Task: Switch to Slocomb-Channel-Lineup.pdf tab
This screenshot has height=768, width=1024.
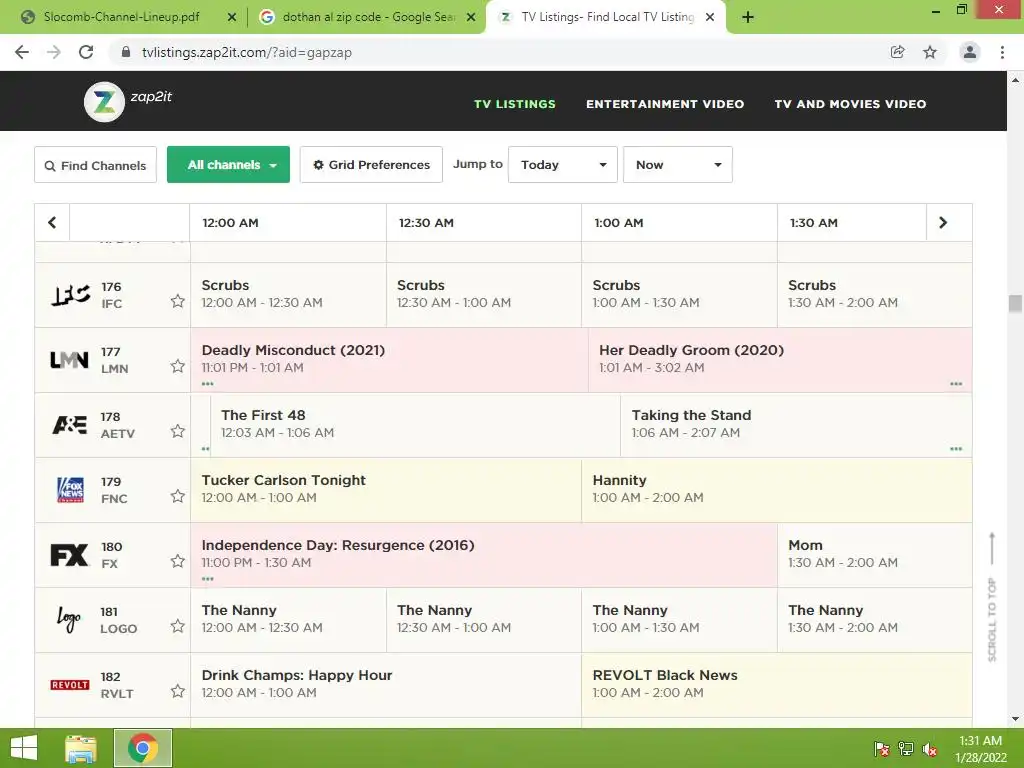Action: tap(121, 17)
